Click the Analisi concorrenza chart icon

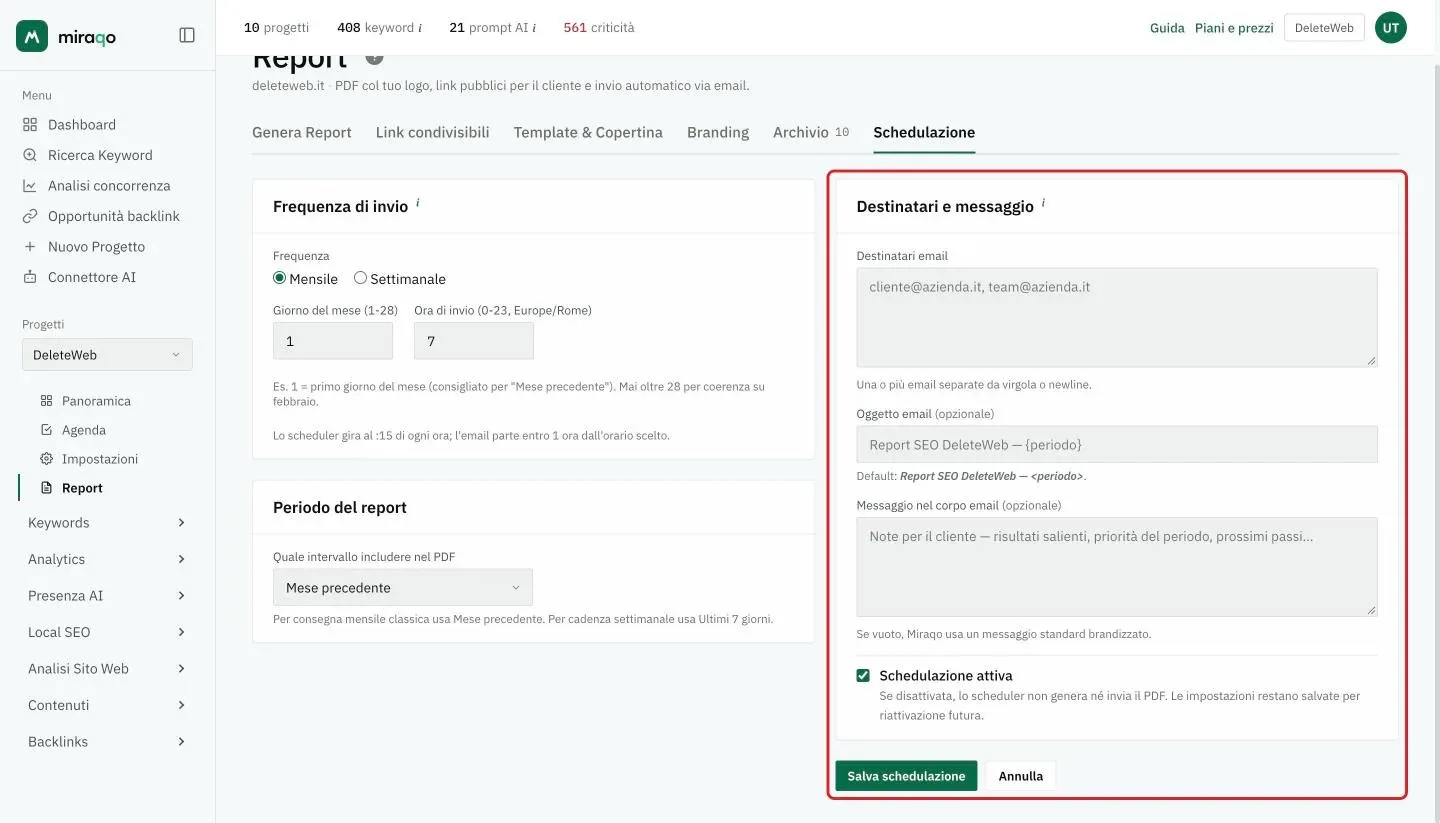[30, 186]
